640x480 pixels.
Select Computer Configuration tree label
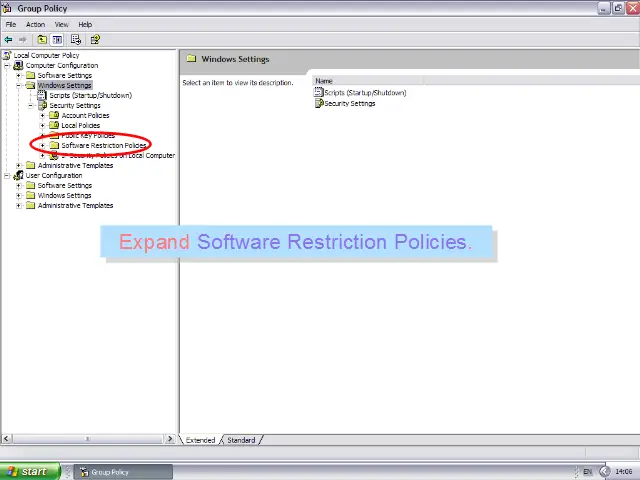[62, 65]
